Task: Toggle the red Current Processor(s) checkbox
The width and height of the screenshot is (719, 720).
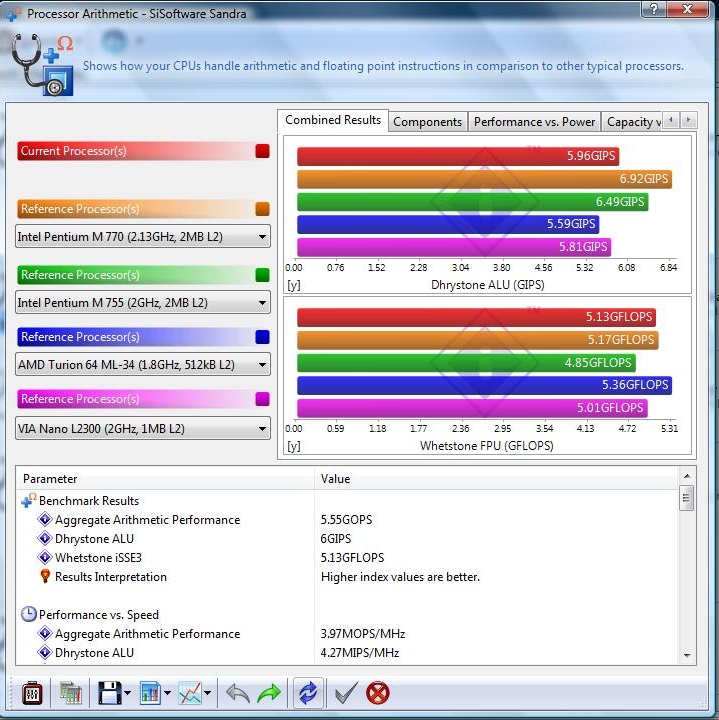Action: (x=262, y=151)
